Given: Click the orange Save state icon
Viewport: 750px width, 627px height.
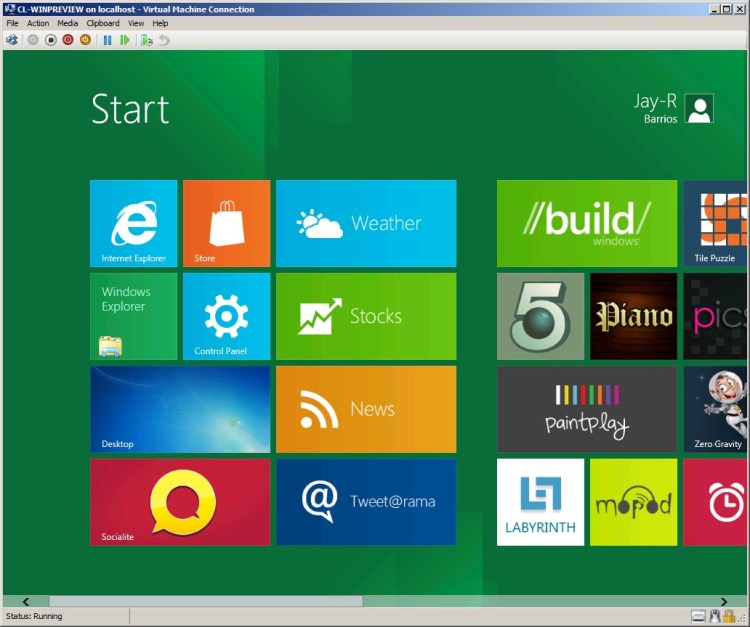Looking at the screenshot, I should coord(85,40).
